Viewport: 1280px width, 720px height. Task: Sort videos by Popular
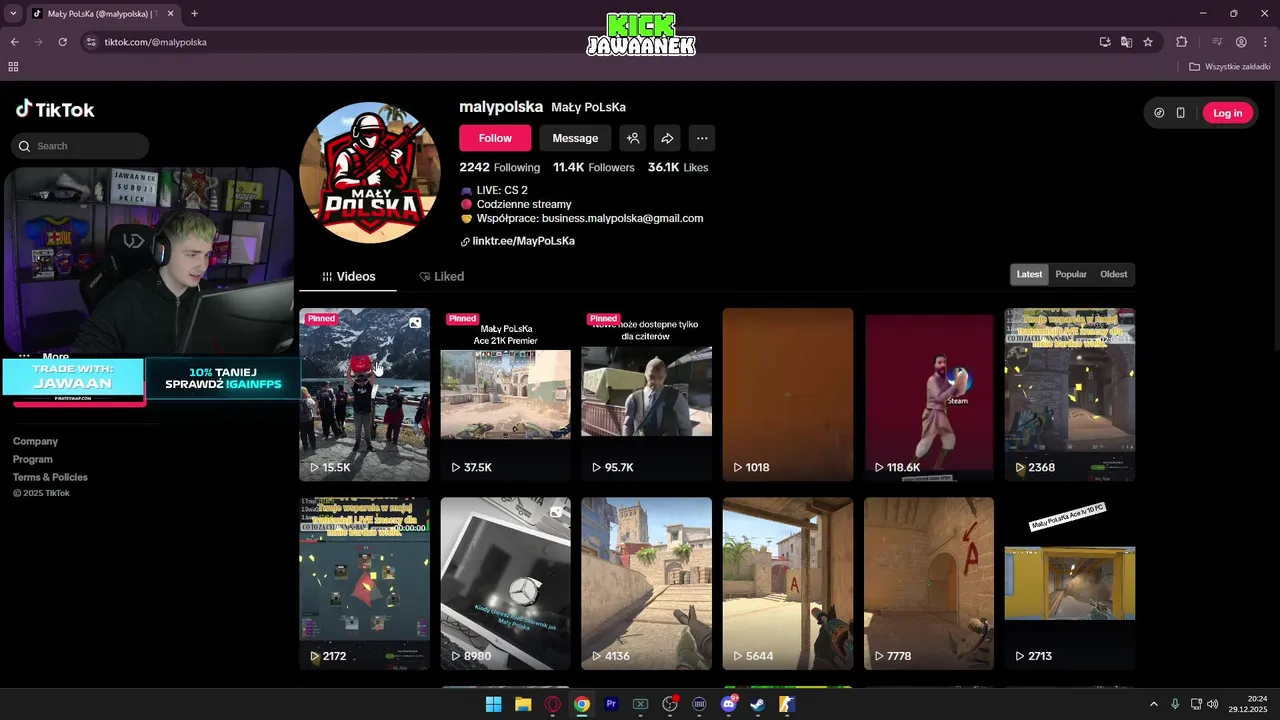[1071, 274]
